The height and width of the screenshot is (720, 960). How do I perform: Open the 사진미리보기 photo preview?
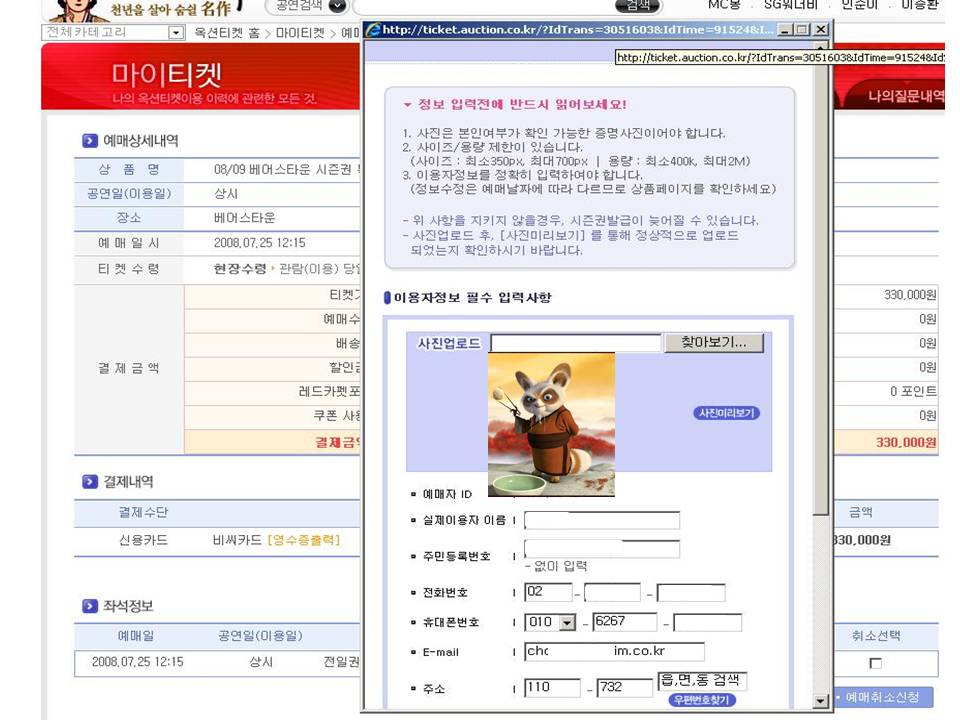pyautogui.click(x=726, y=413)
